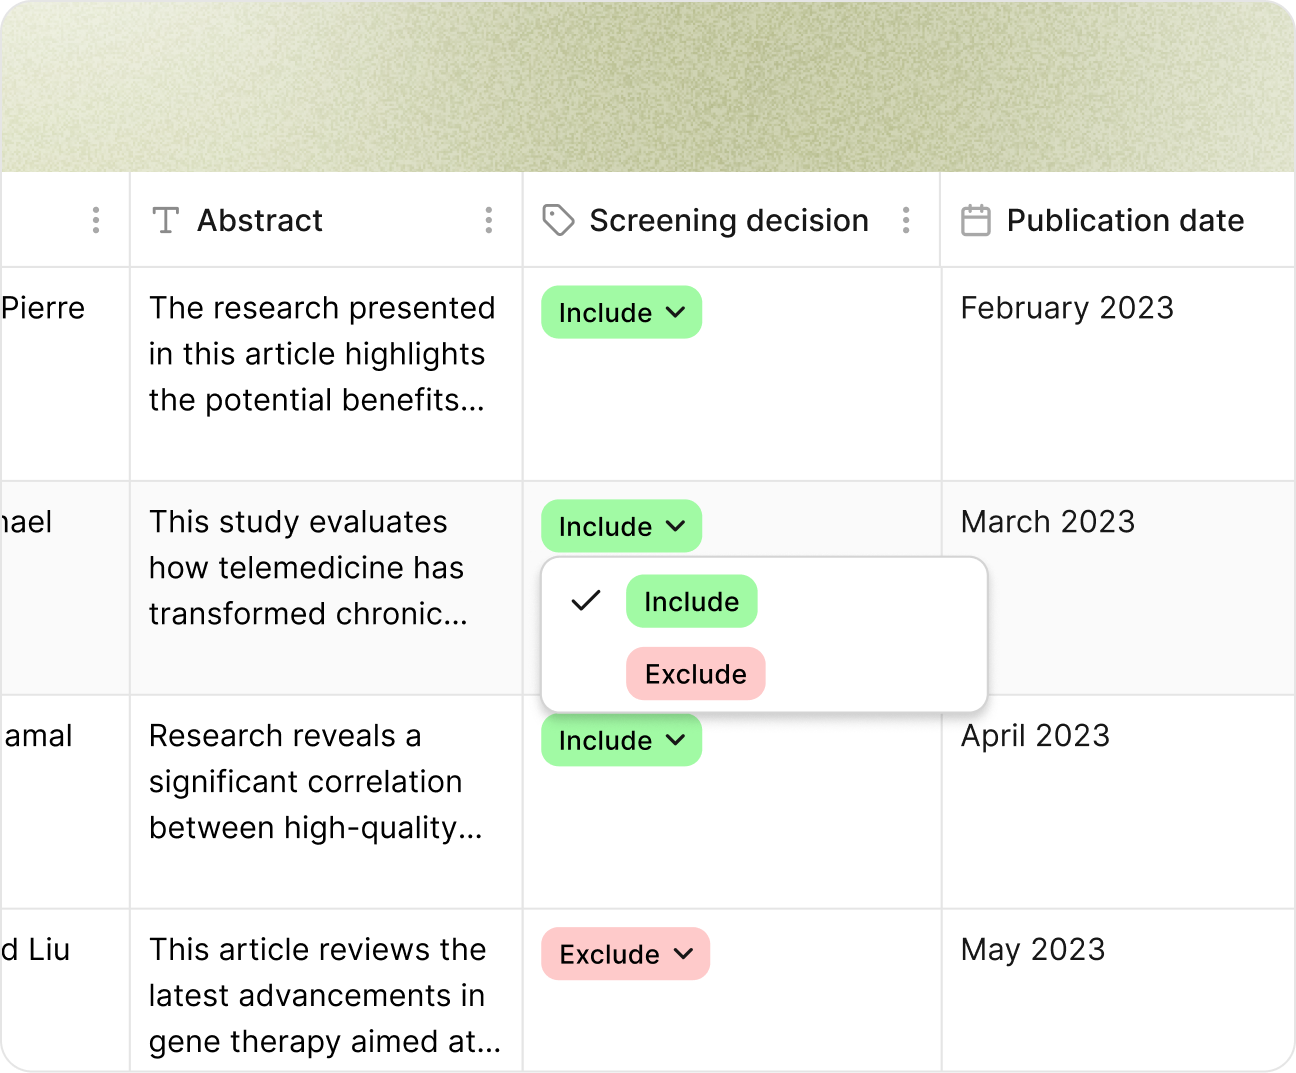Screen dimensions: 1296x1073
Task: Click the February 2023 date cell
Action: coord(1067,308)
